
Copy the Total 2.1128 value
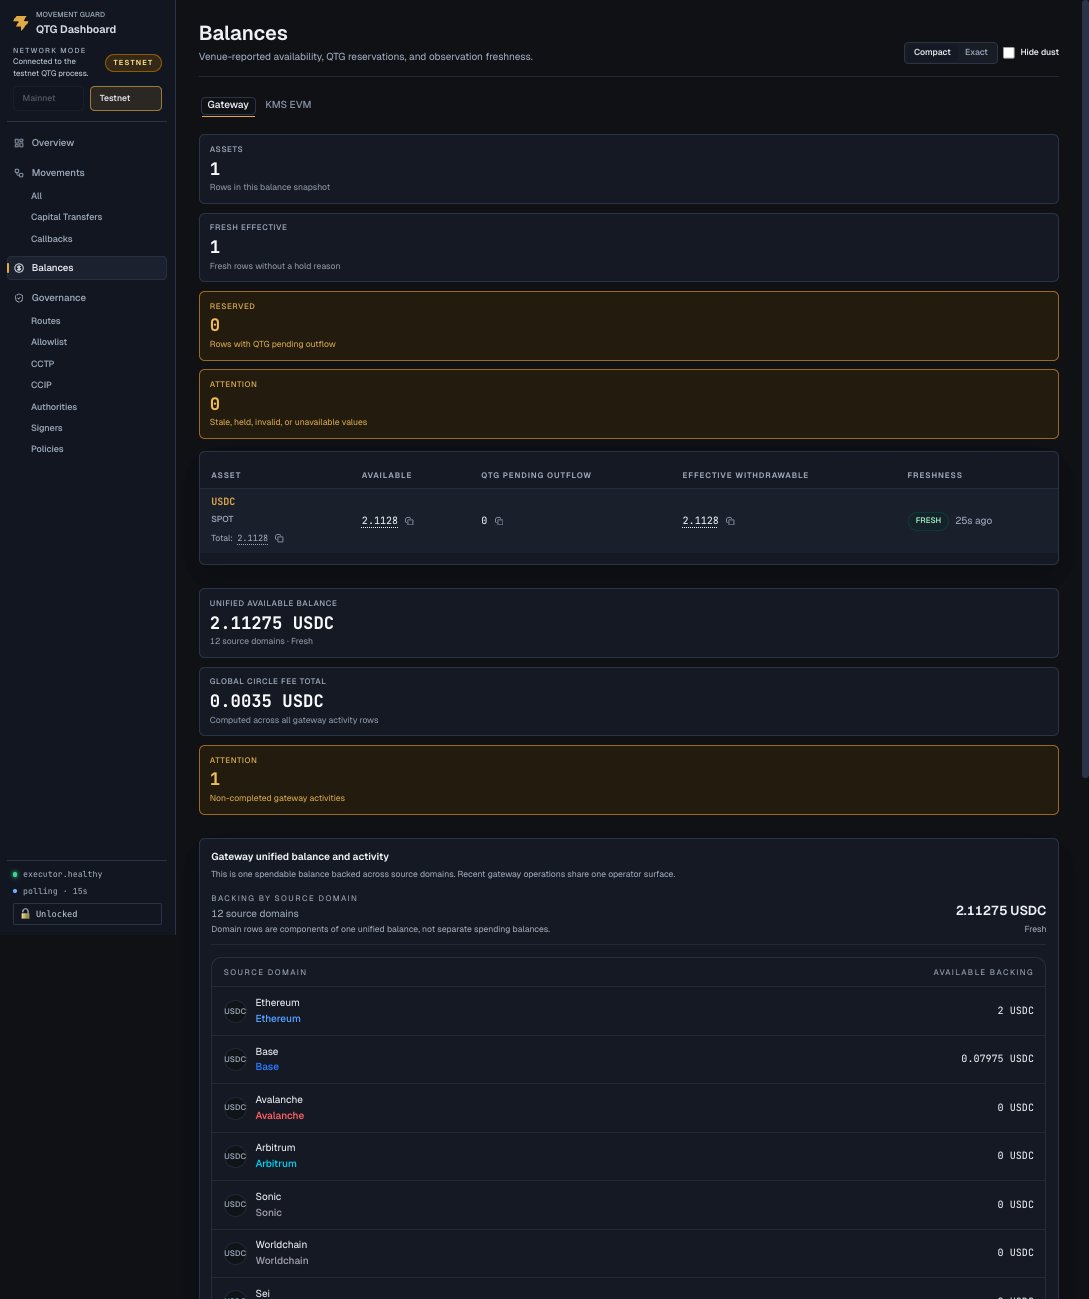tap(279, 538)
